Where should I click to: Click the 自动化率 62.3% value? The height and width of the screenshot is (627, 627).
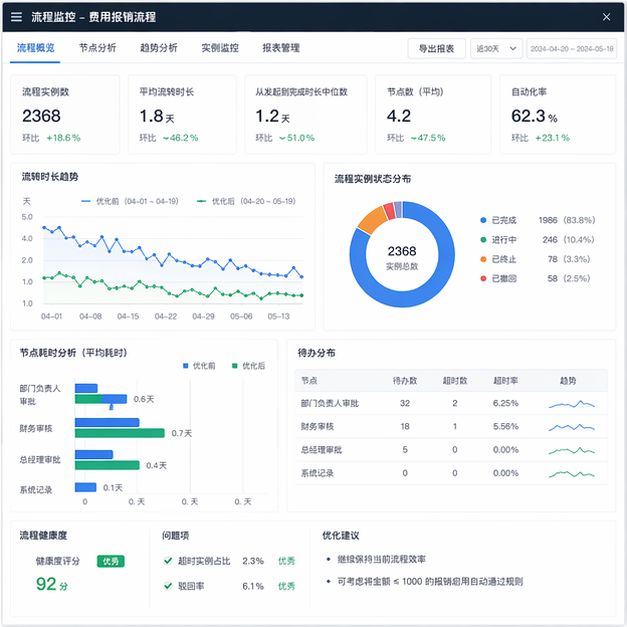(x=534, y=116)
